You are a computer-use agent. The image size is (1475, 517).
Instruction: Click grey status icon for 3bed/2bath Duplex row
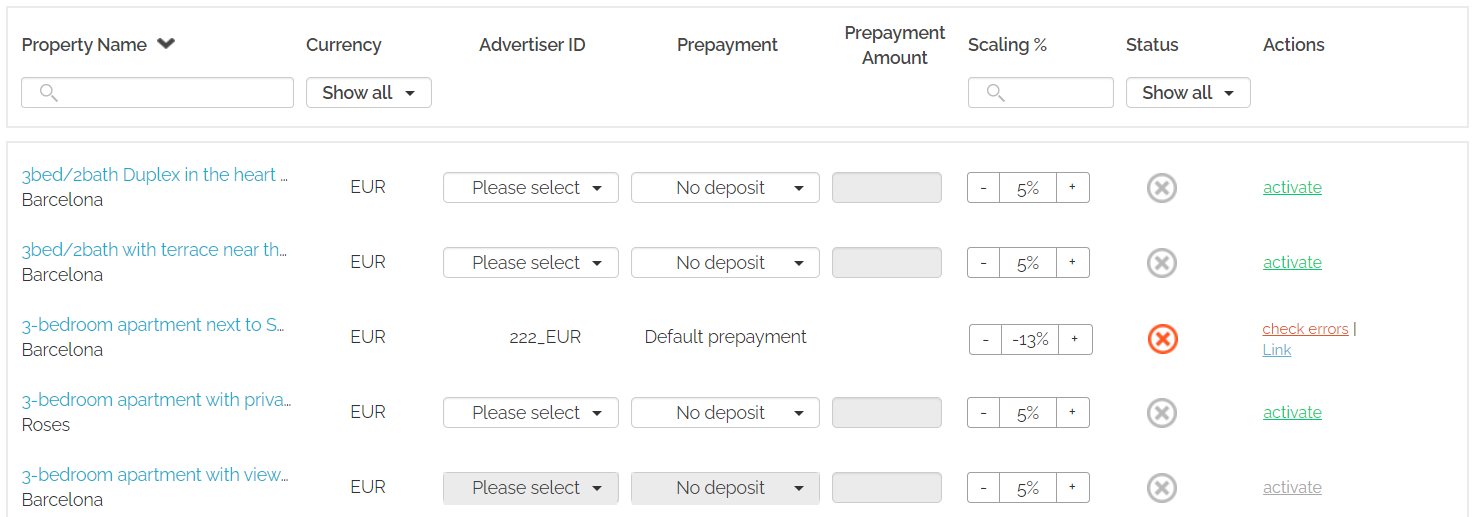[1161, 188]
